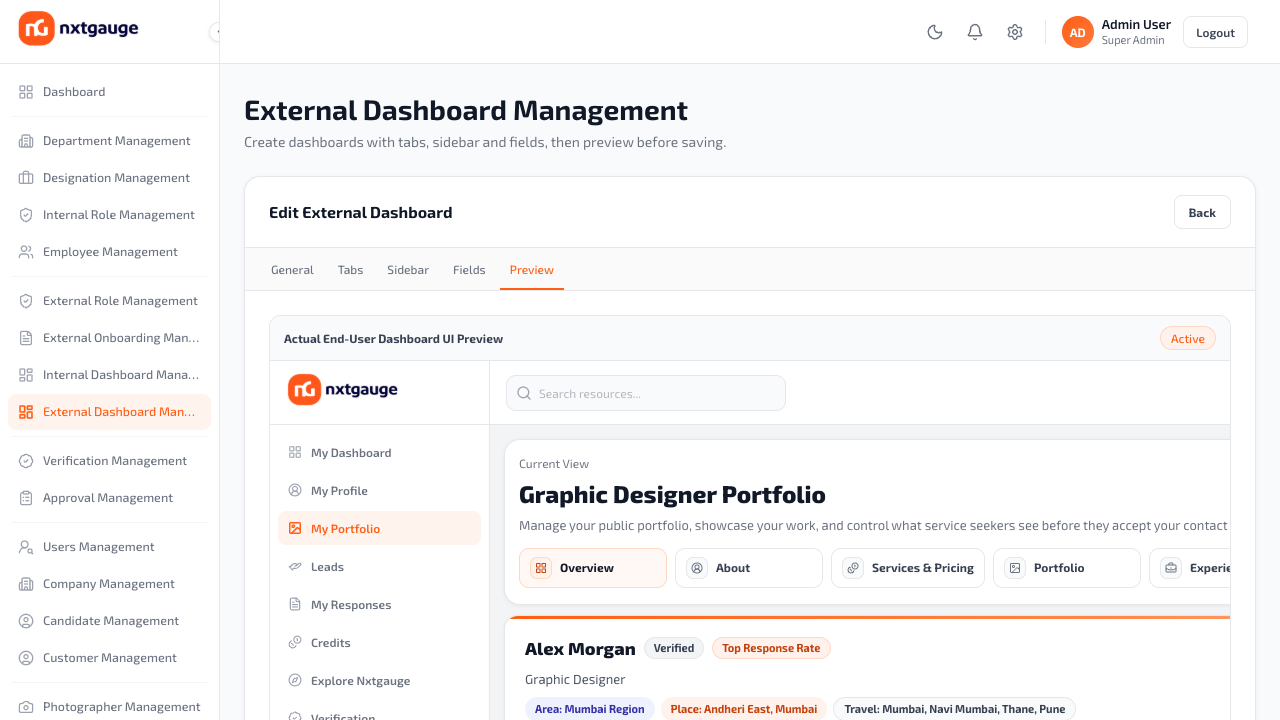Switch to the Sidebar tab

408,270
